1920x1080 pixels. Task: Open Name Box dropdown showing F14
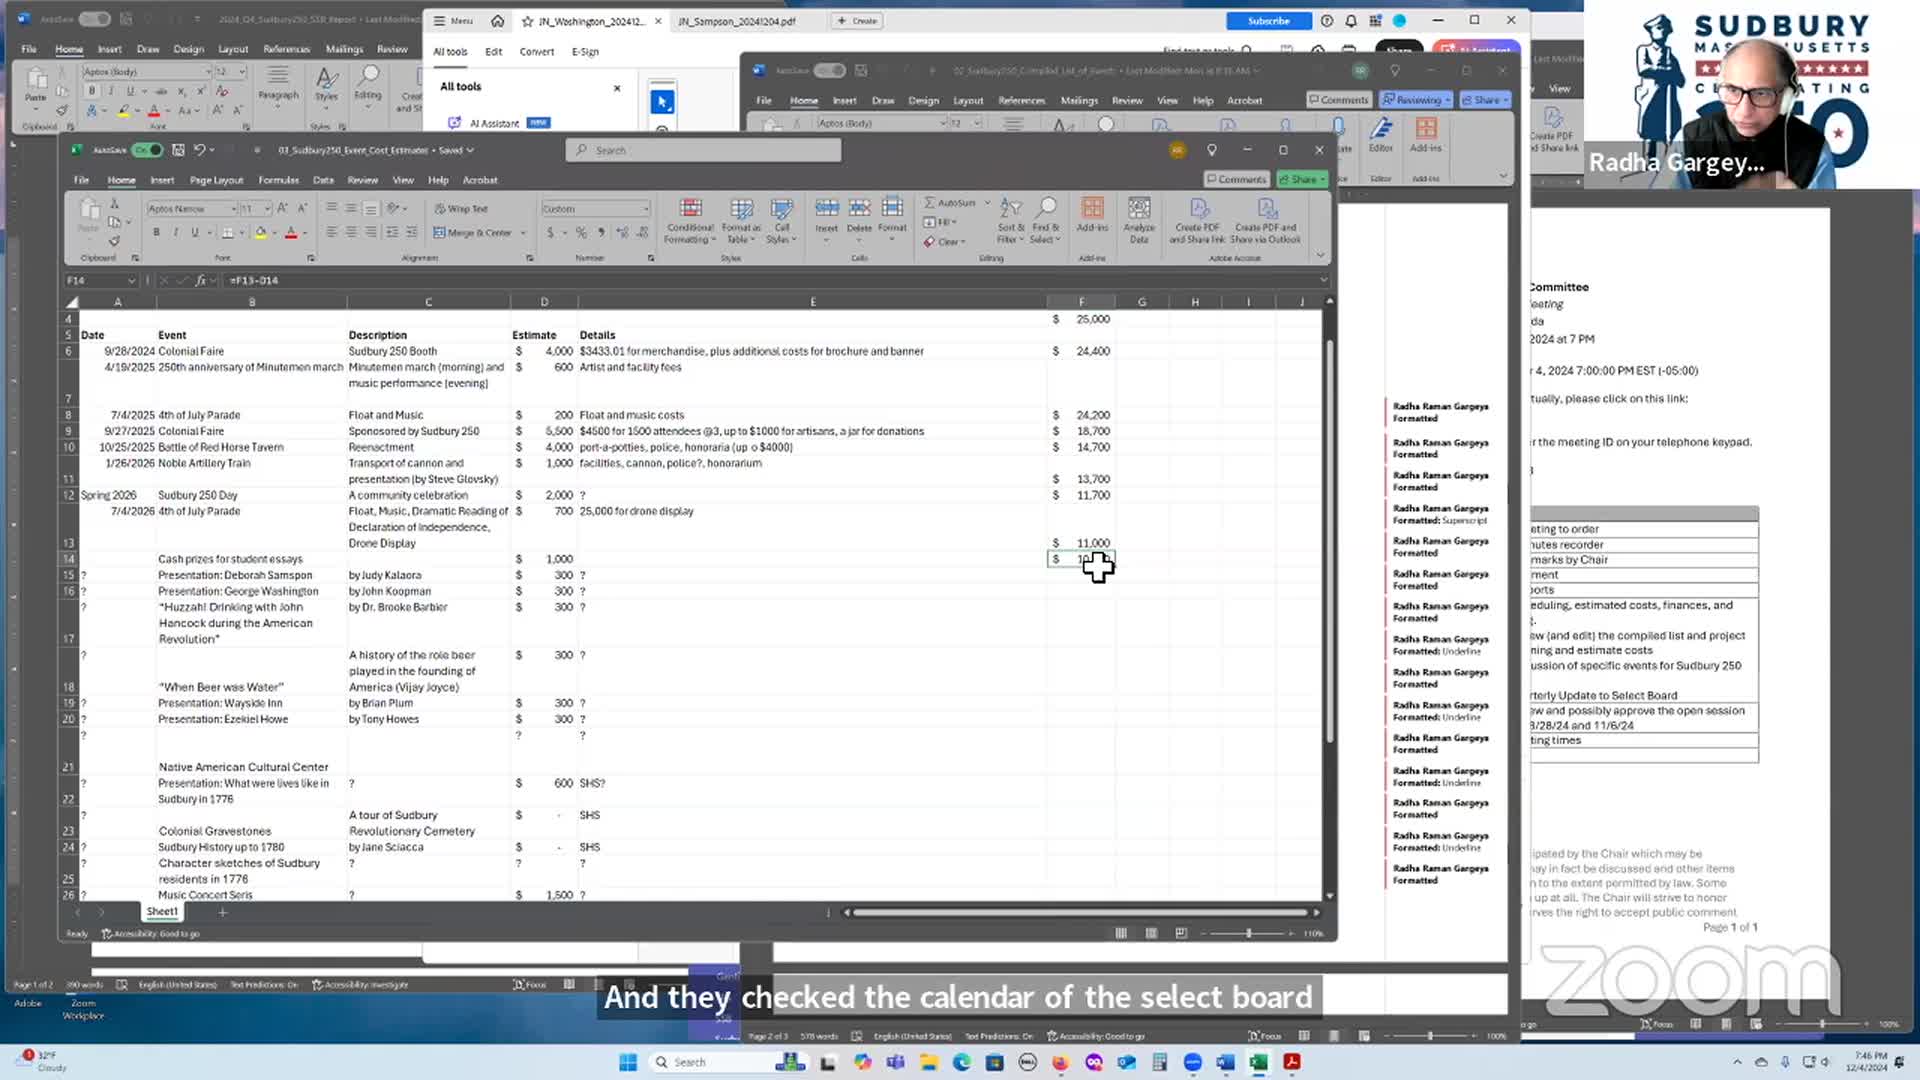point(131,281)
